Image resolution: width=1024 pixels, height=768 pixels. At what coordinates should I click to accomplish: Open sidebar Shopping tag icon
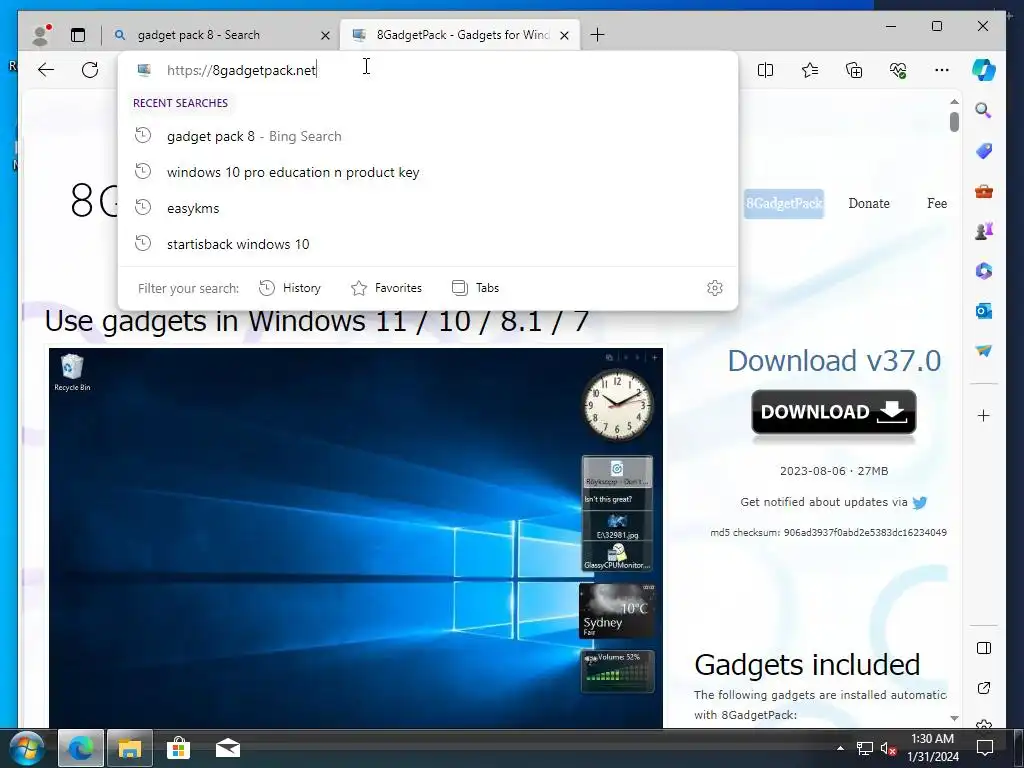point(984,151)
